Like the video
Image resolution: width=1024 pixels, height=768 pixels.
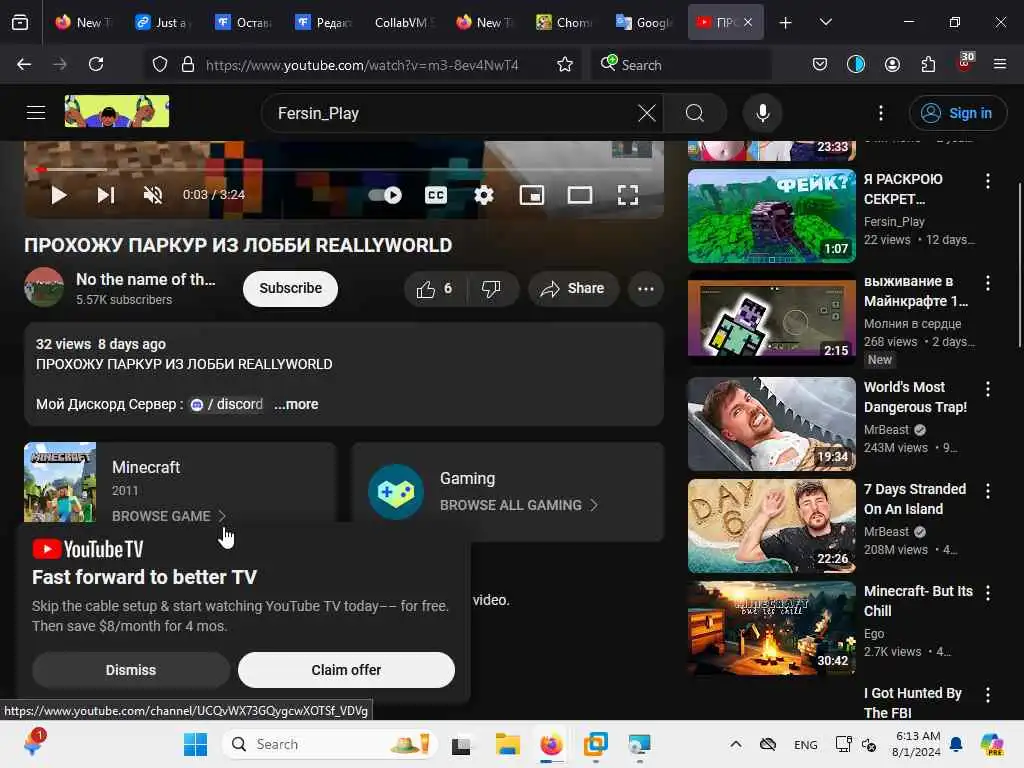tap(436, 289)
